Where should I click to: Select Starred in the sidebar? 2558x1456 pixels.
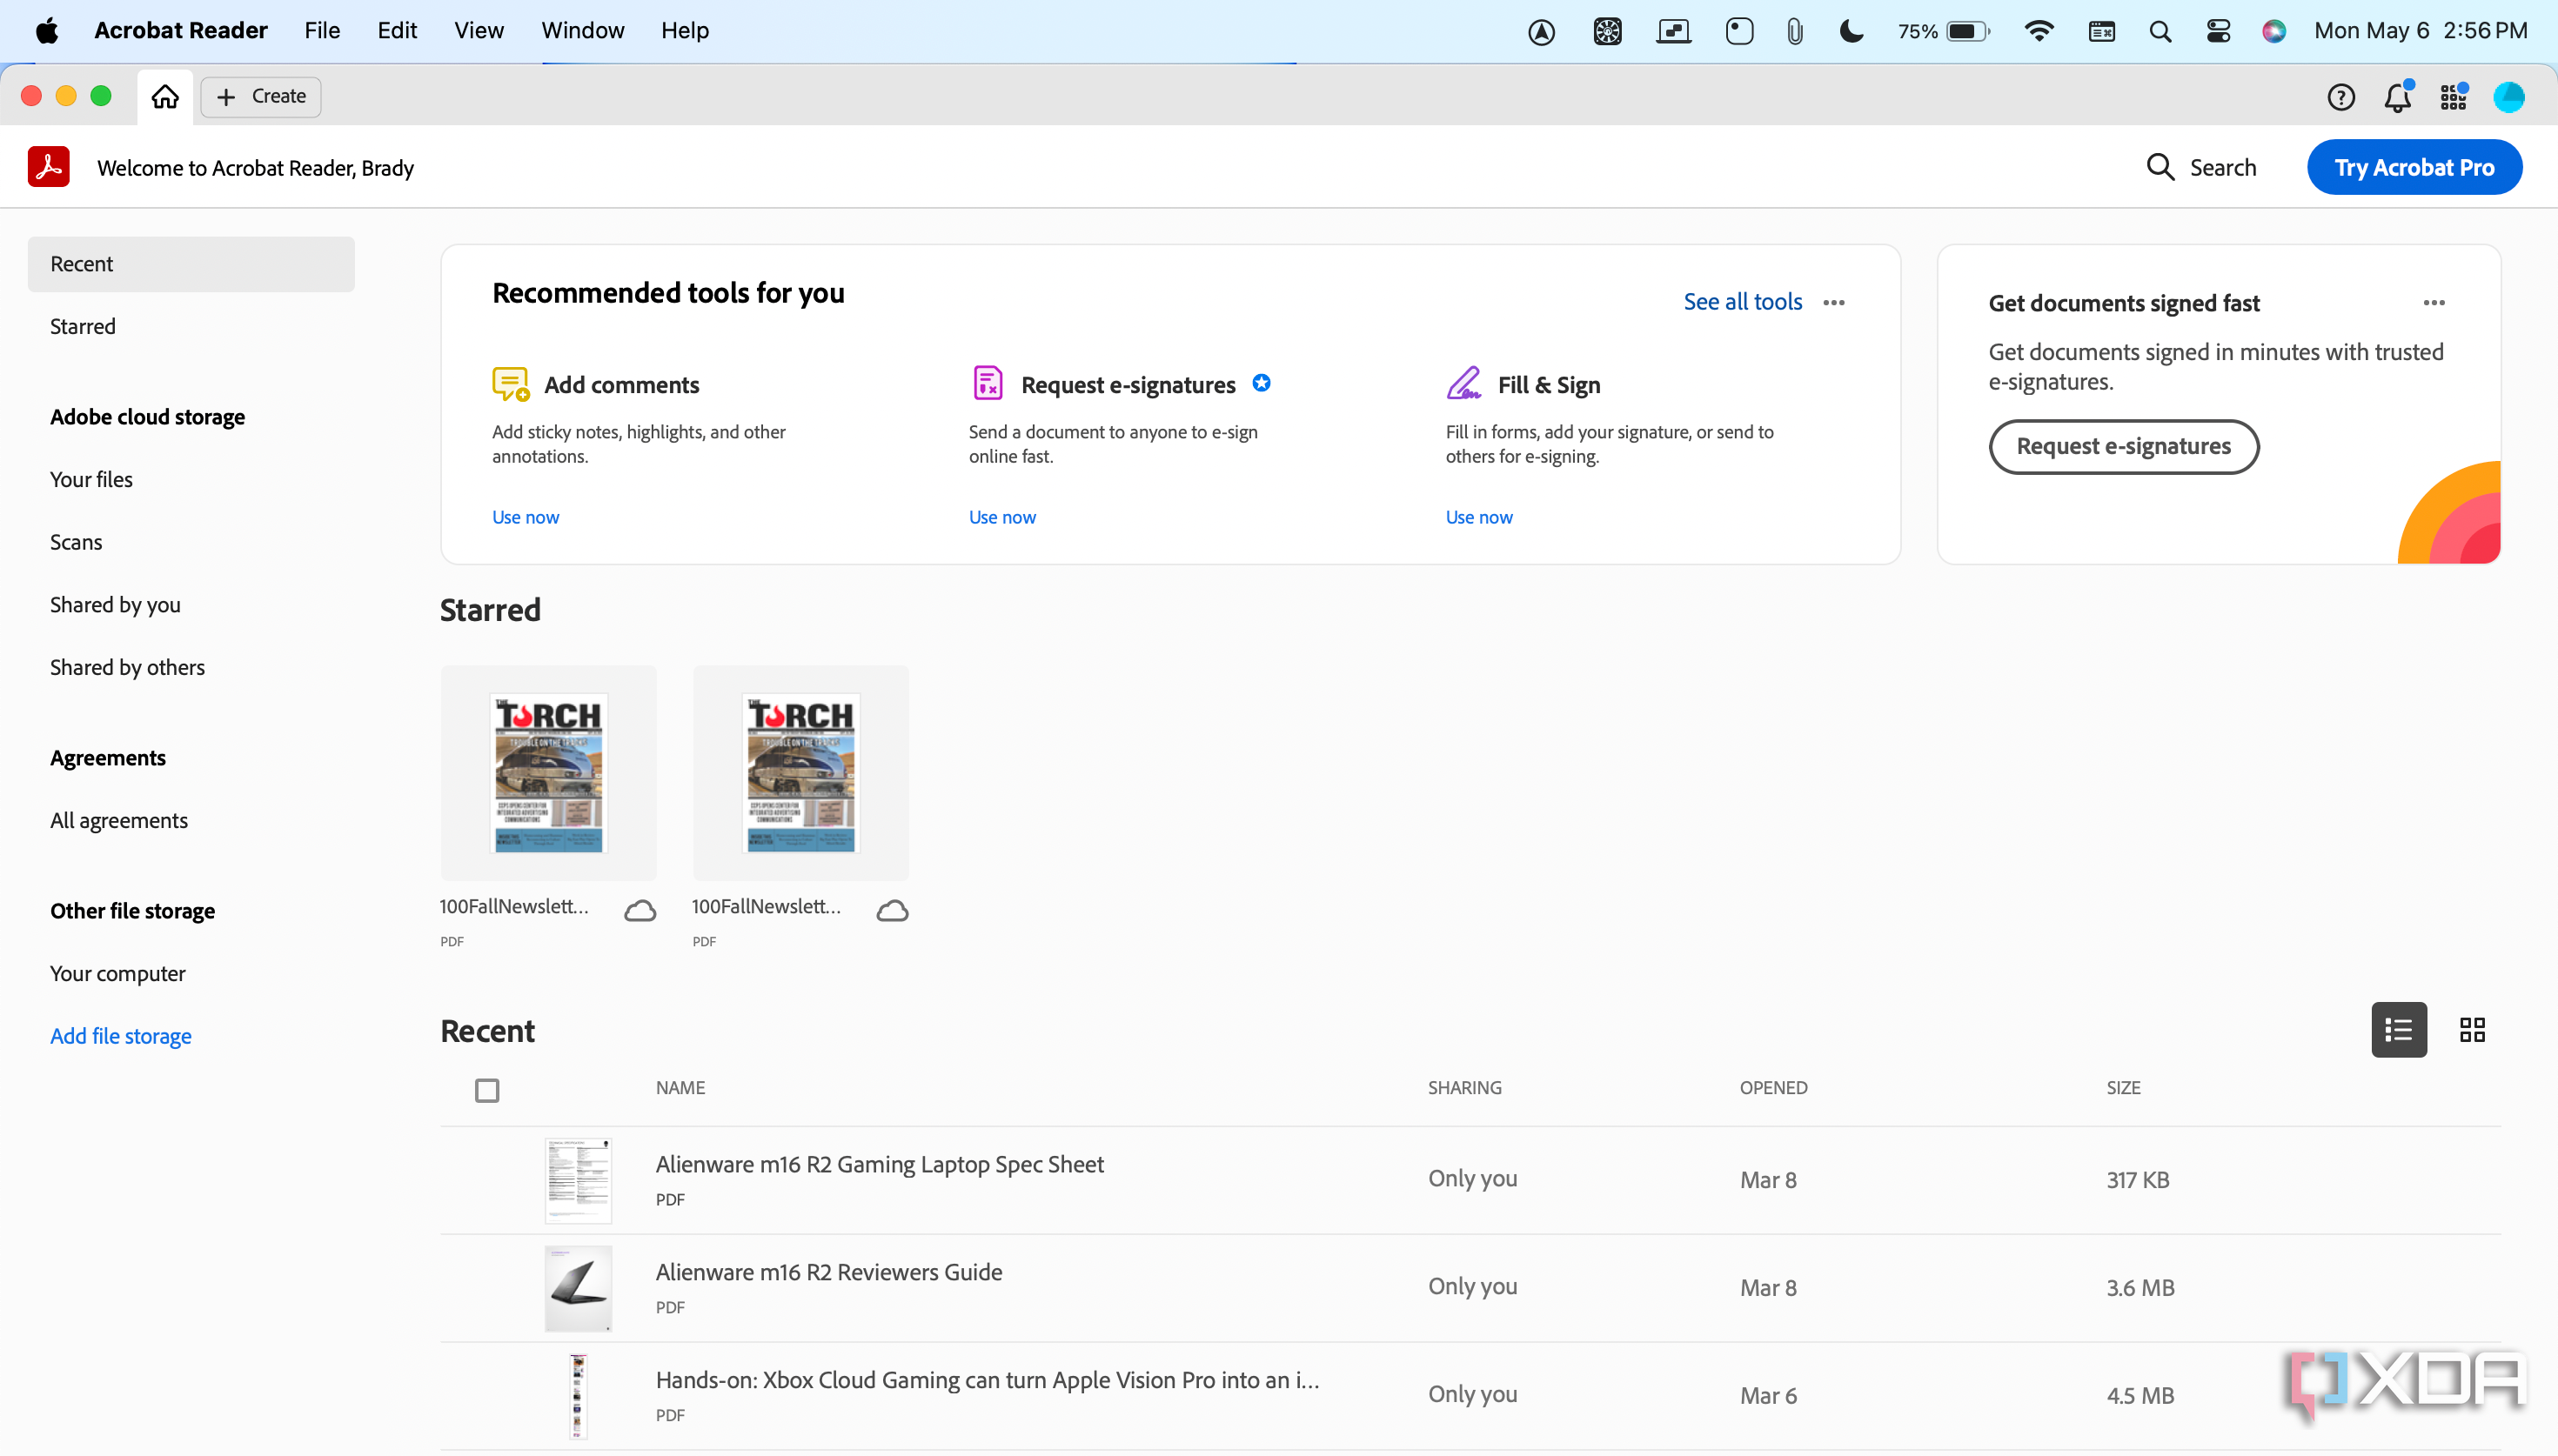click(83, 326)
